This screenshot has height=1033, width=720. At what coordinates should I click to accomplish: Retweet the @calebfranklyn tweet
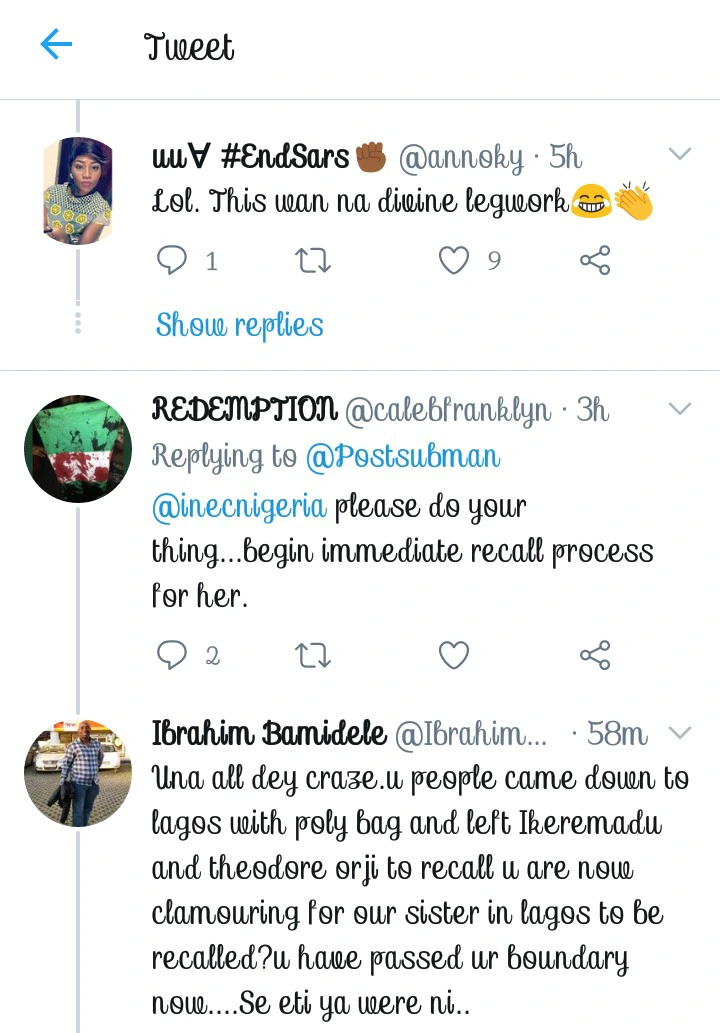coord(313,655)
